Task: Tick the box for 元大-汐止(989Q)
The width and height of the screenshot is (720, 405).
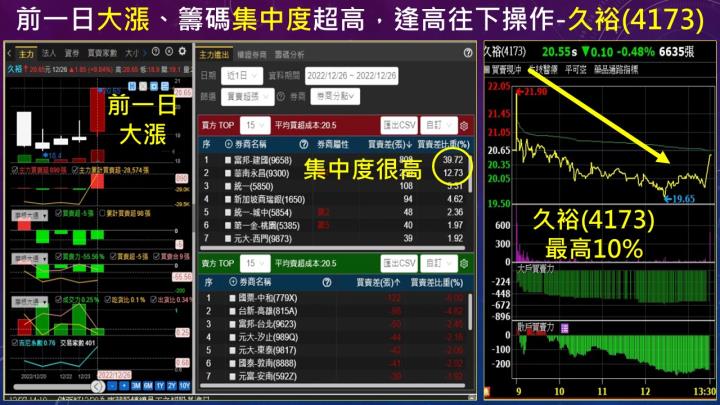Action: (x=232, y=337)
